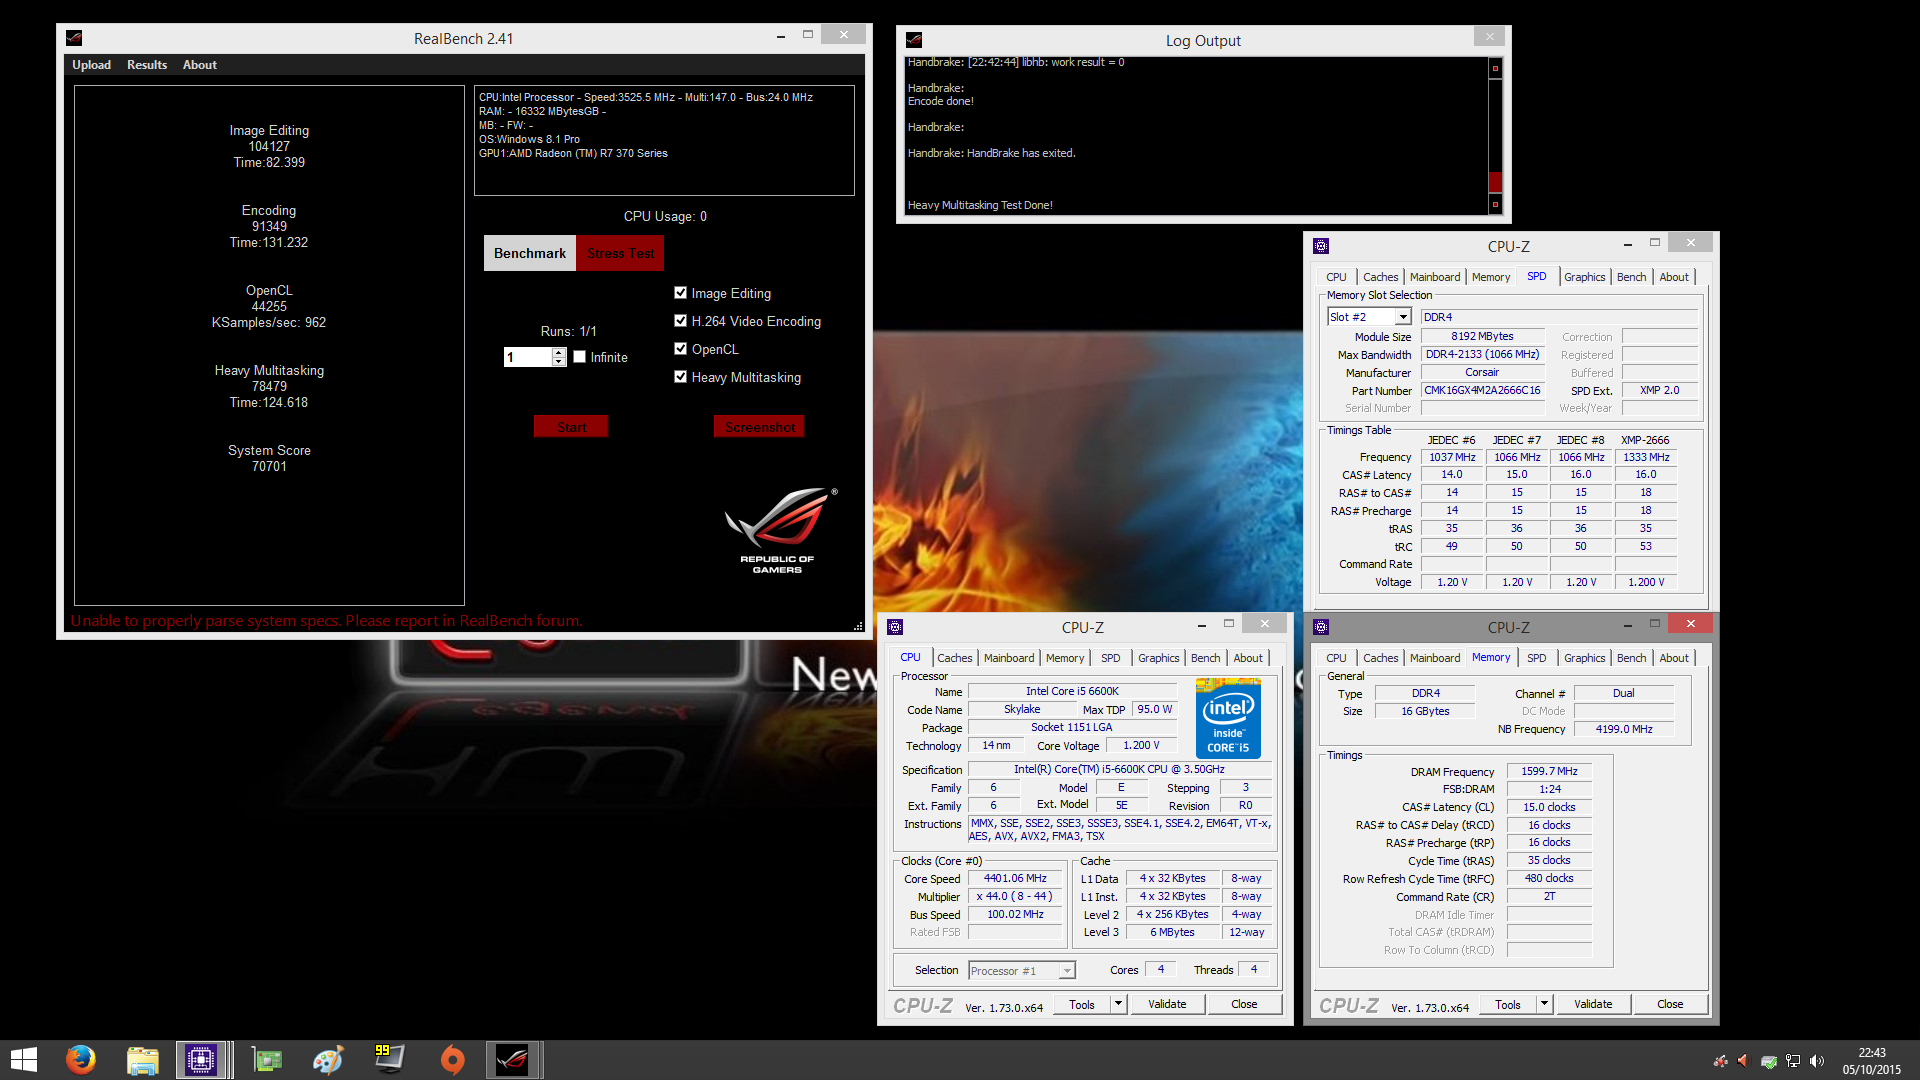Click the RealBench window resize grip
The width and height of the screenshot is (1920, 1080).
click(858, 626)
